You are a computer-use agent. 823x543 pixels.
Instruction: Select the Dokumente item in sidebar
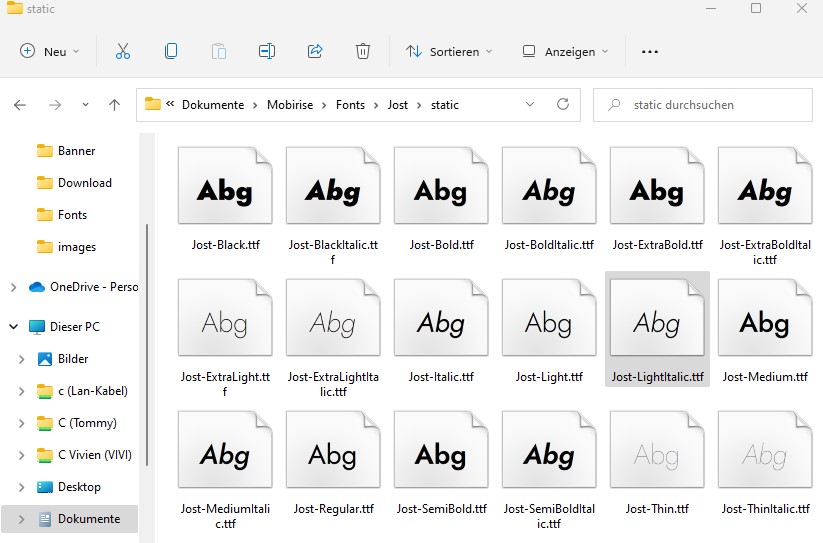pos(88,519)
